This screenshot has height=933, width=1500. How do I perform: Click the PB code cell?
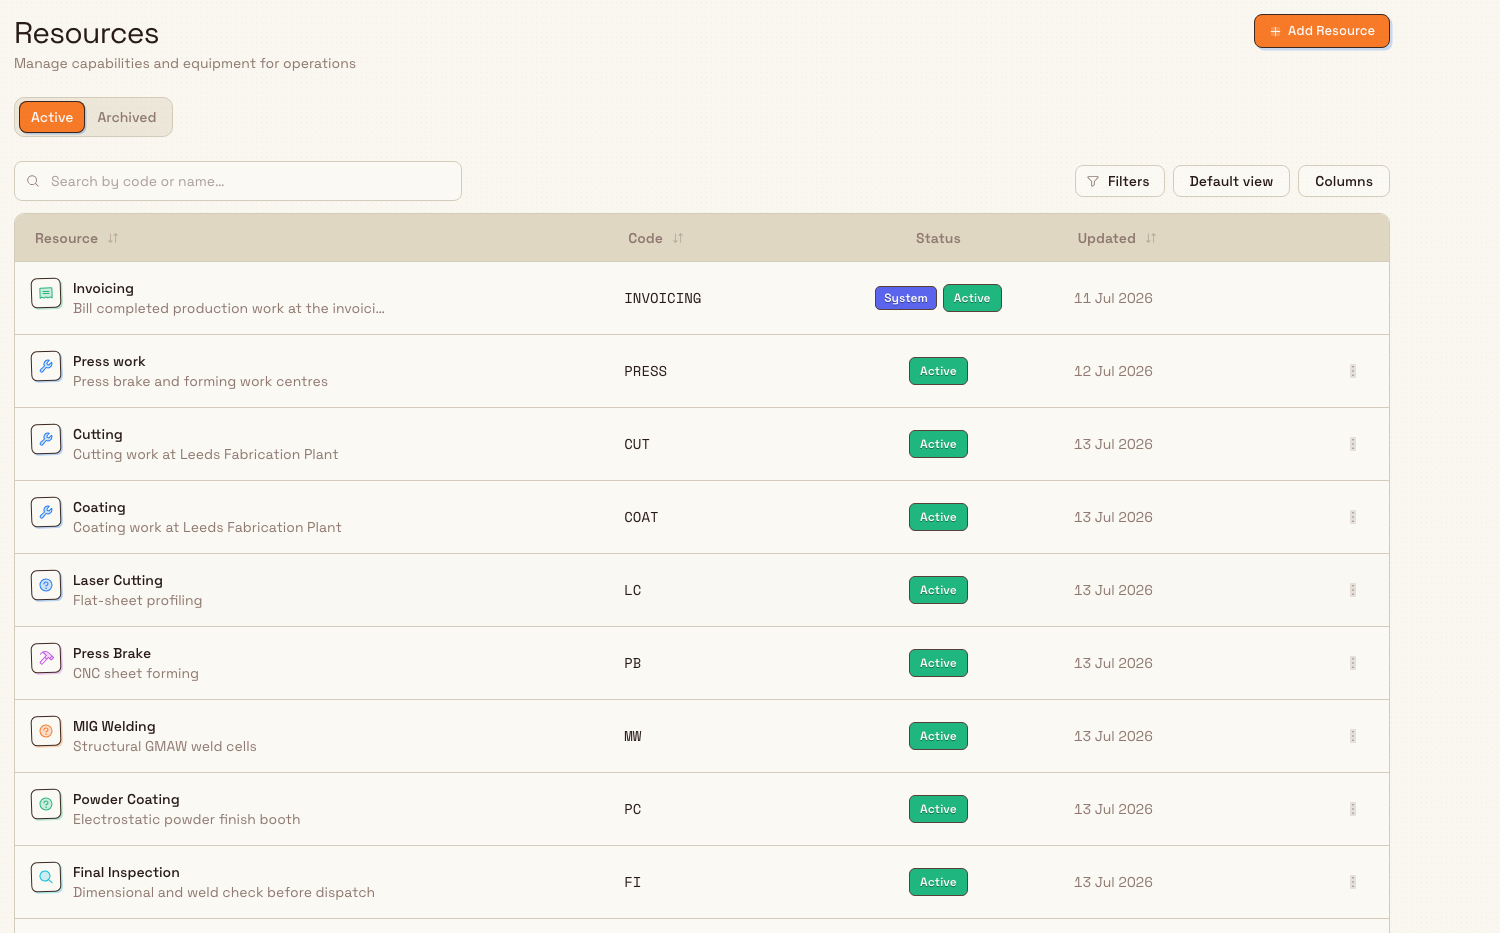(x=633, y=663)
